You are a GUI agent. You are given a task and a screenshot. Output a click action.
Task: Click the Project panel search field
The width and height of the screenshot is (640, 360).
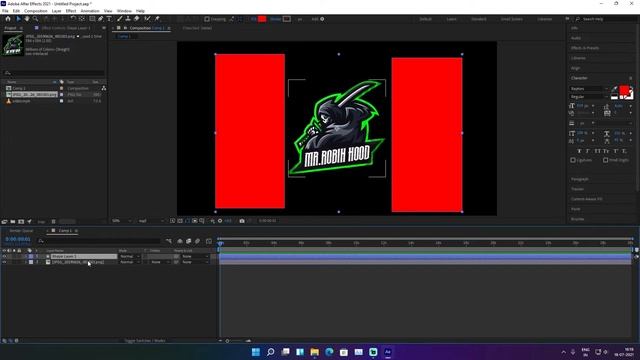click(x=53, y=73)
